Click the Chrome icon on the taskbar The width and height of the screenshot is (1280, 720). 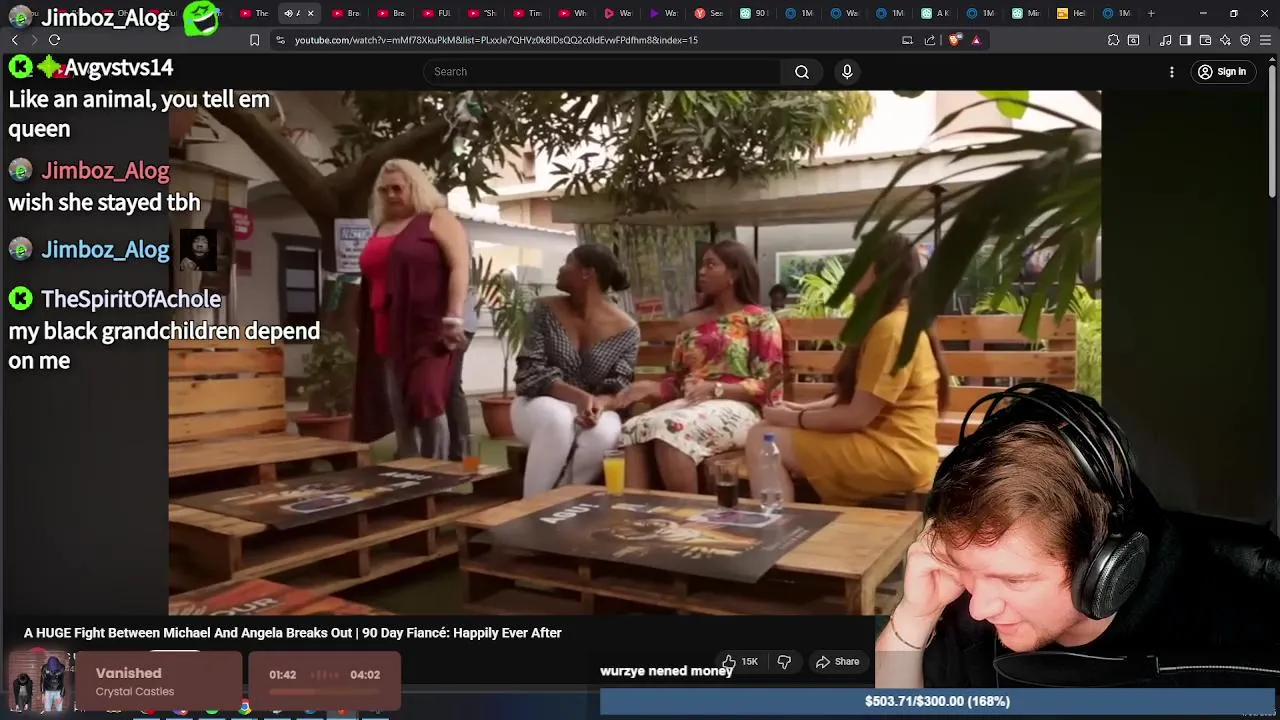point(244,708)
